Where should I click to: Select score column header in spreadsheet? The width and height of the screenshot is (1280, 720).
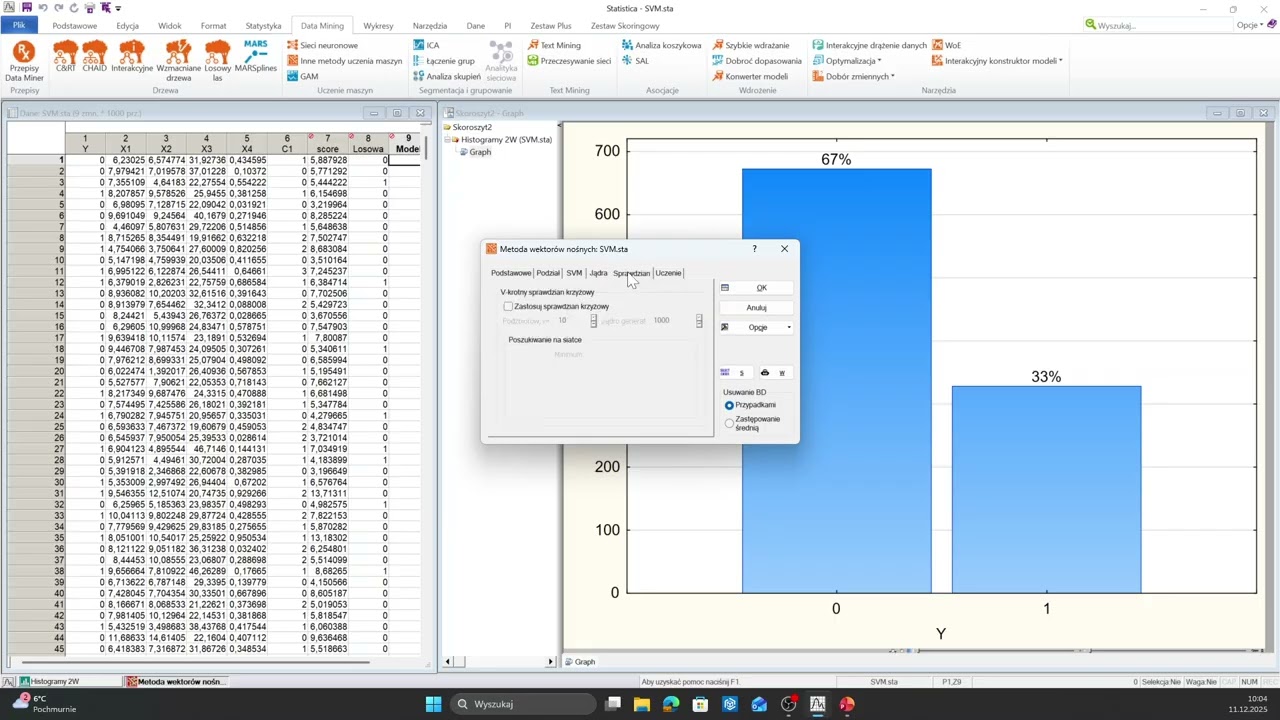pyautogui.click(x=327, y=144)
